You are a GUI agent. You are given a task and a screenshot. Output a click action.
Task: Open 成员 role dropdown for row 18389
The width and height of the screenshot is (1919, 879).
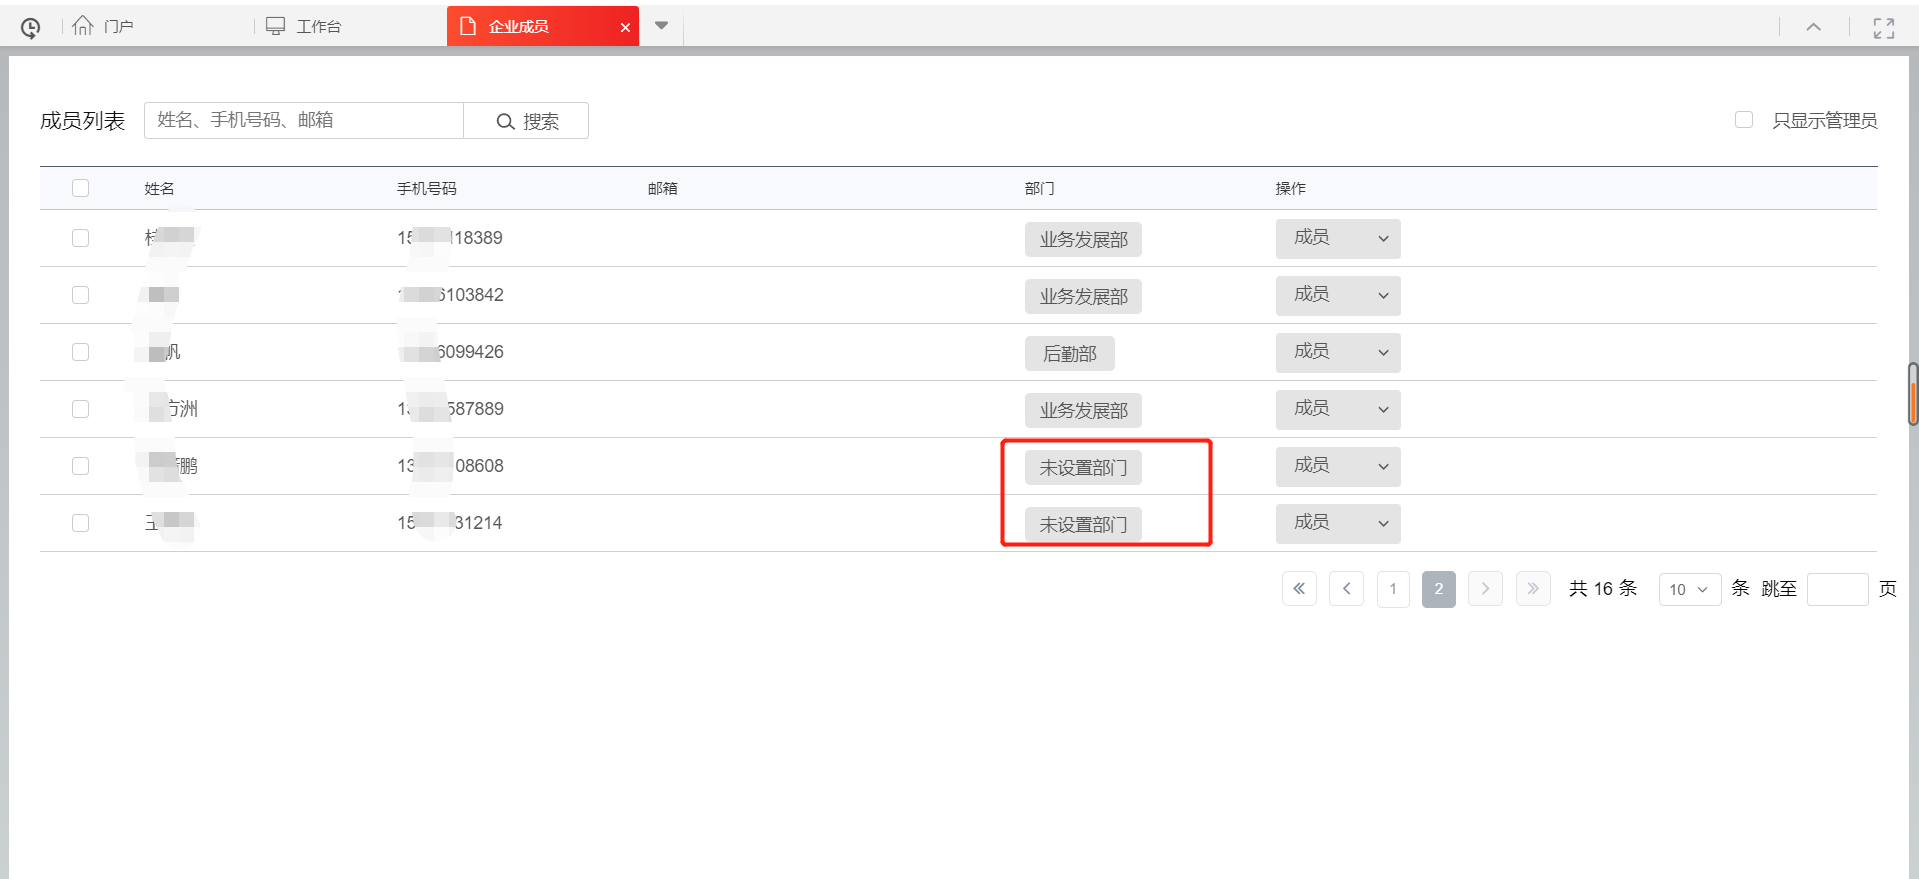[x=1338, y=239]
